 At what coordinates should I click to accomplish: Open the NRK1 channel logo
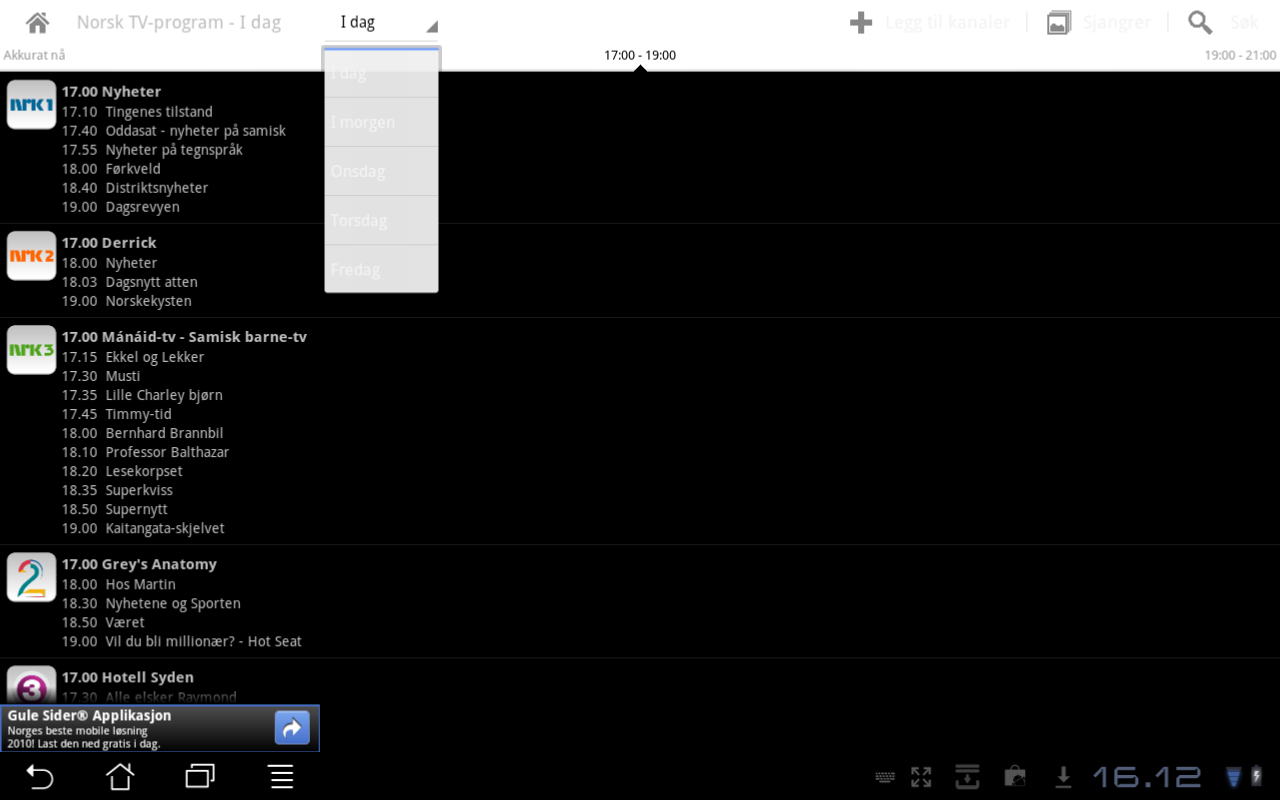[31, 105]
